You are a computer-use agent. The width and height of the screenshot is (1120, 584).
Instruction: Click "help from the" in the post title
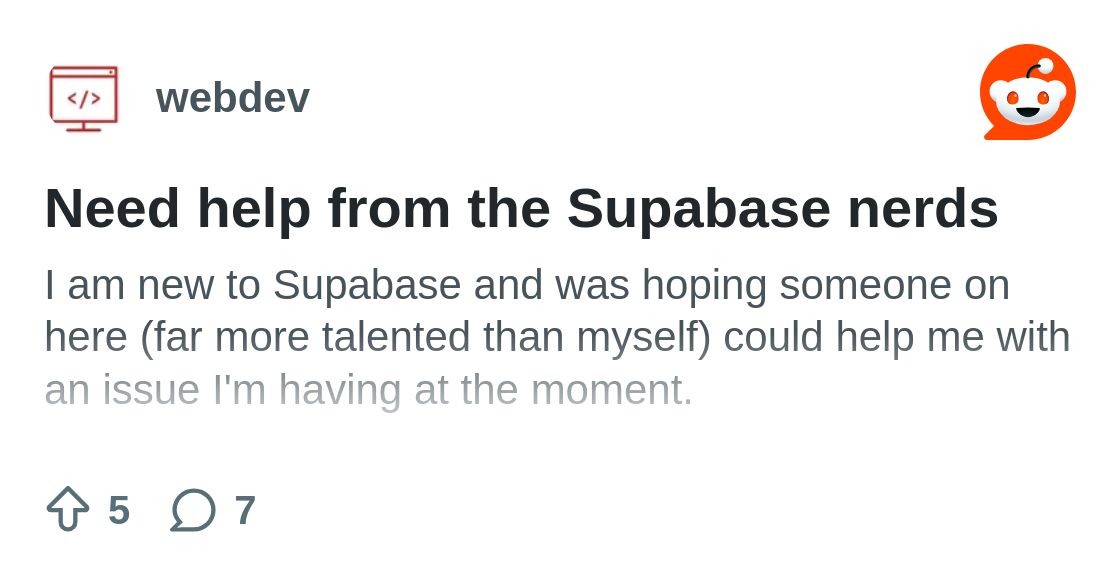pos(374,208)
